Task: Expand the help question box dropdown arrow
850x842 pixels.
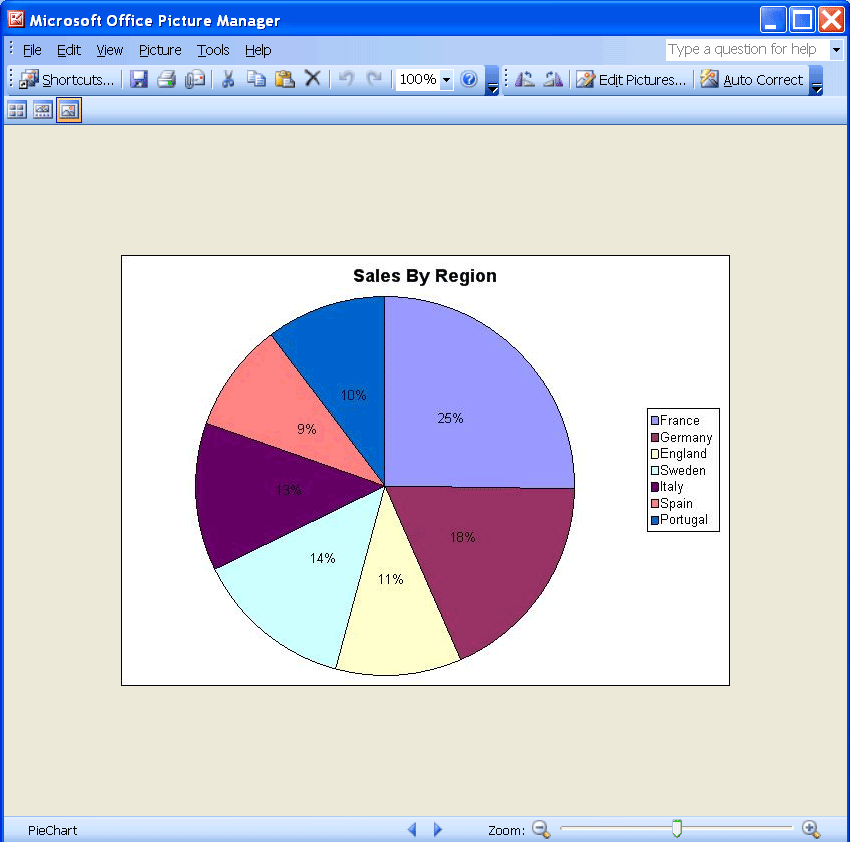Action: [836, 50]
